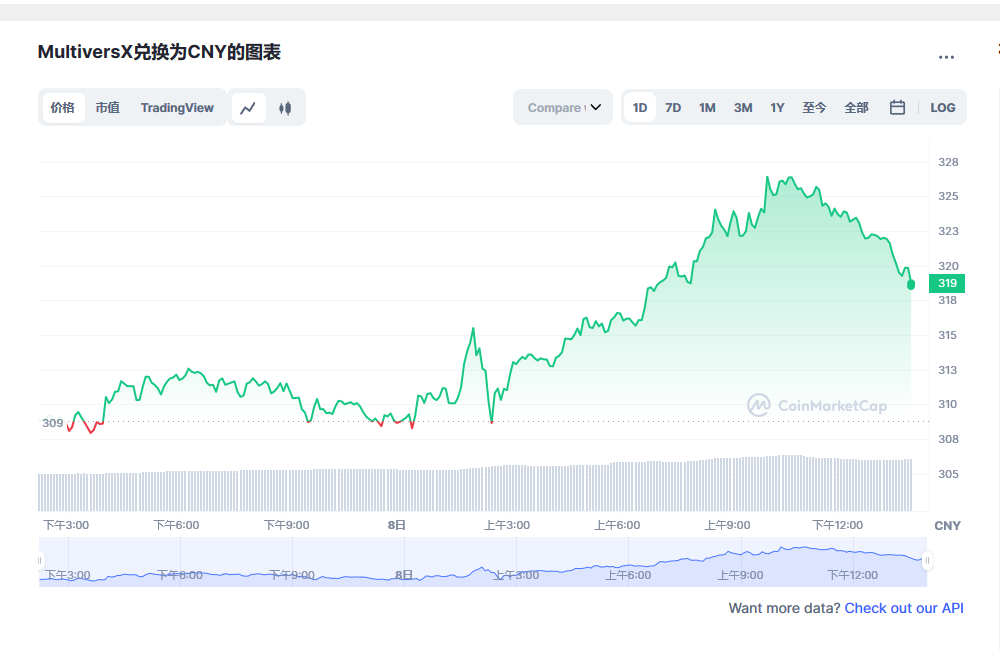This screenshot has width=1000, height=650.
Task: Click the MultiversX兑换为CNY的图表 chart title
Action: tap(159, 52)
